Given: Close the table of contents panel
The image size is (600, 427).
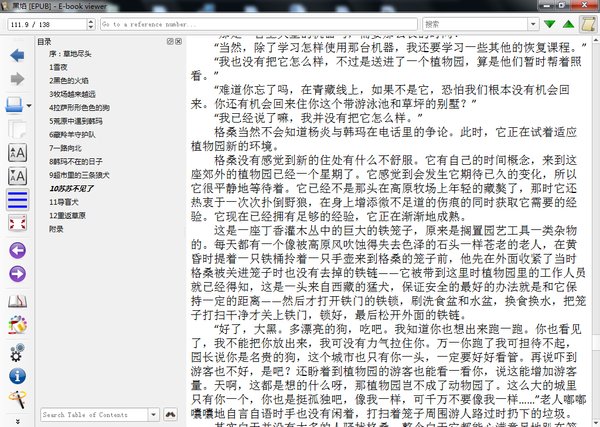Looking at the screenshot, I should click(x=178, y=41).
